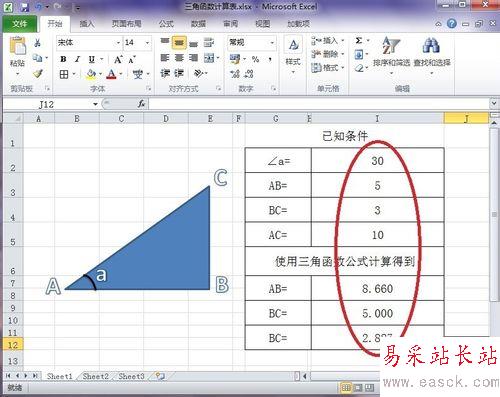Screen dimensions: 500x397
Task: Open the font name dropdown
Action: 118,43
